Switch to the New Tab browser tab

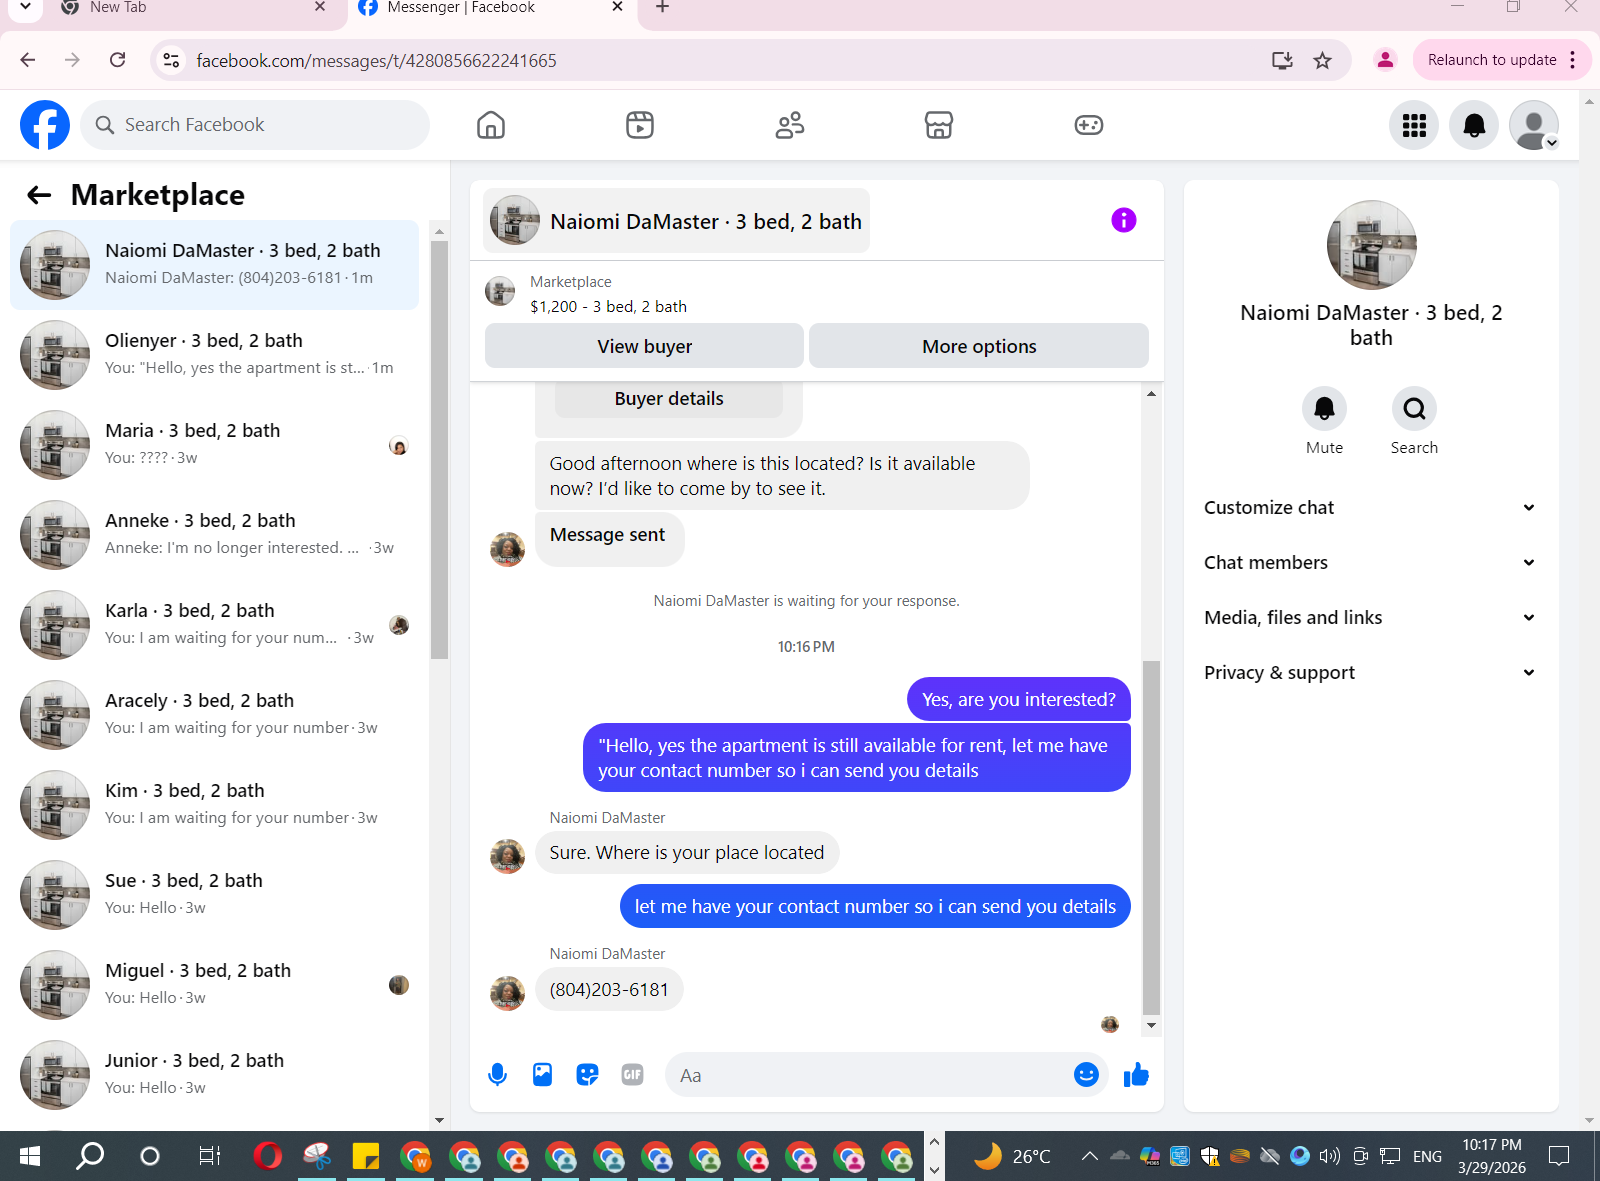click(x=190, y=8)
